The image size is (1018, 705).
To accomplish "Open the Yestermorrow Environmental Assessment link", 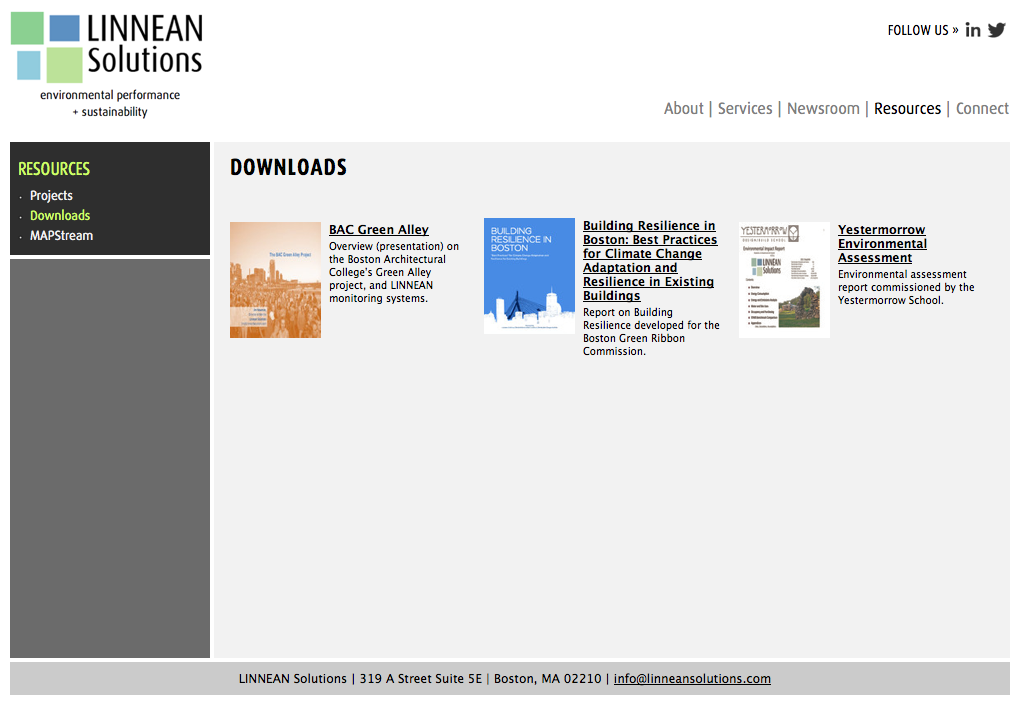I will tap(882, 243).
